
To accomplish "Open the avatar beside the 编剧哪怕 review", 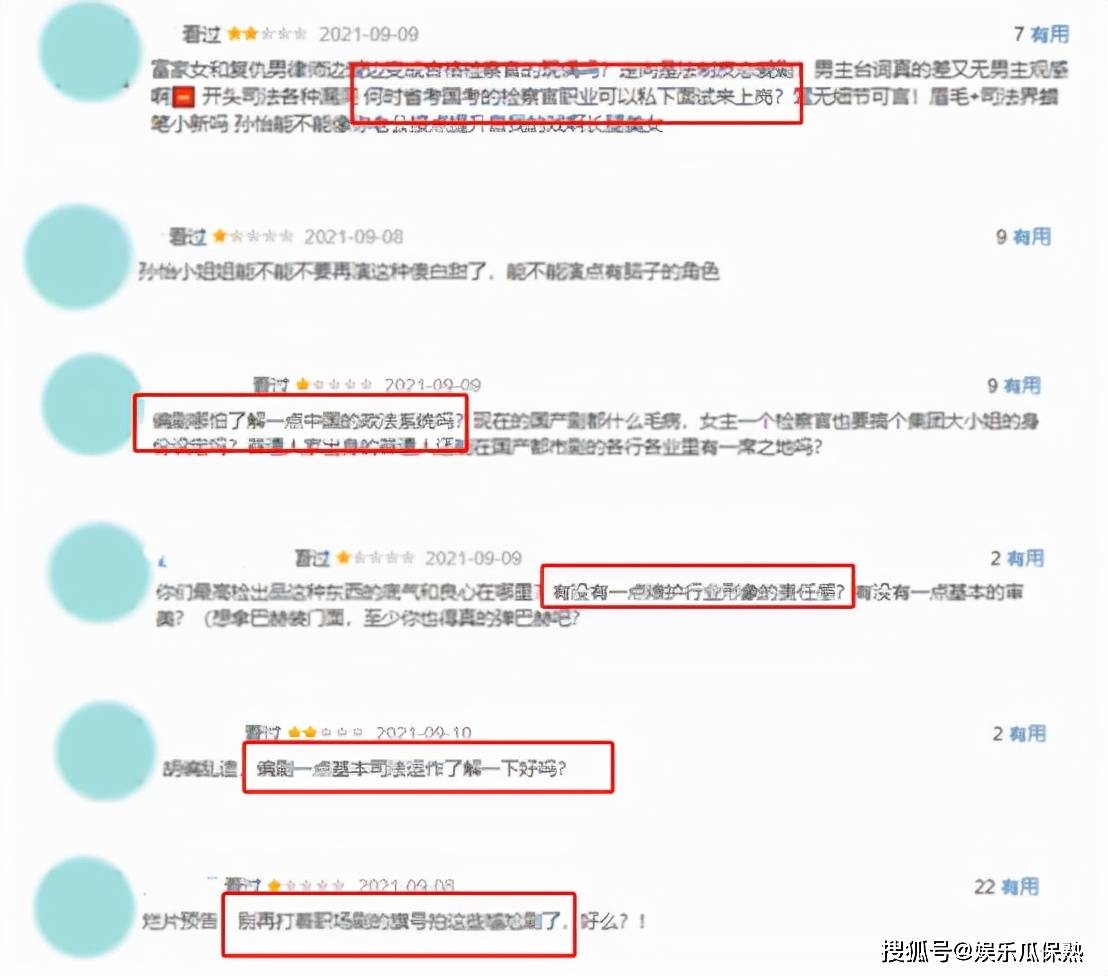I will [x=92, y=404].
